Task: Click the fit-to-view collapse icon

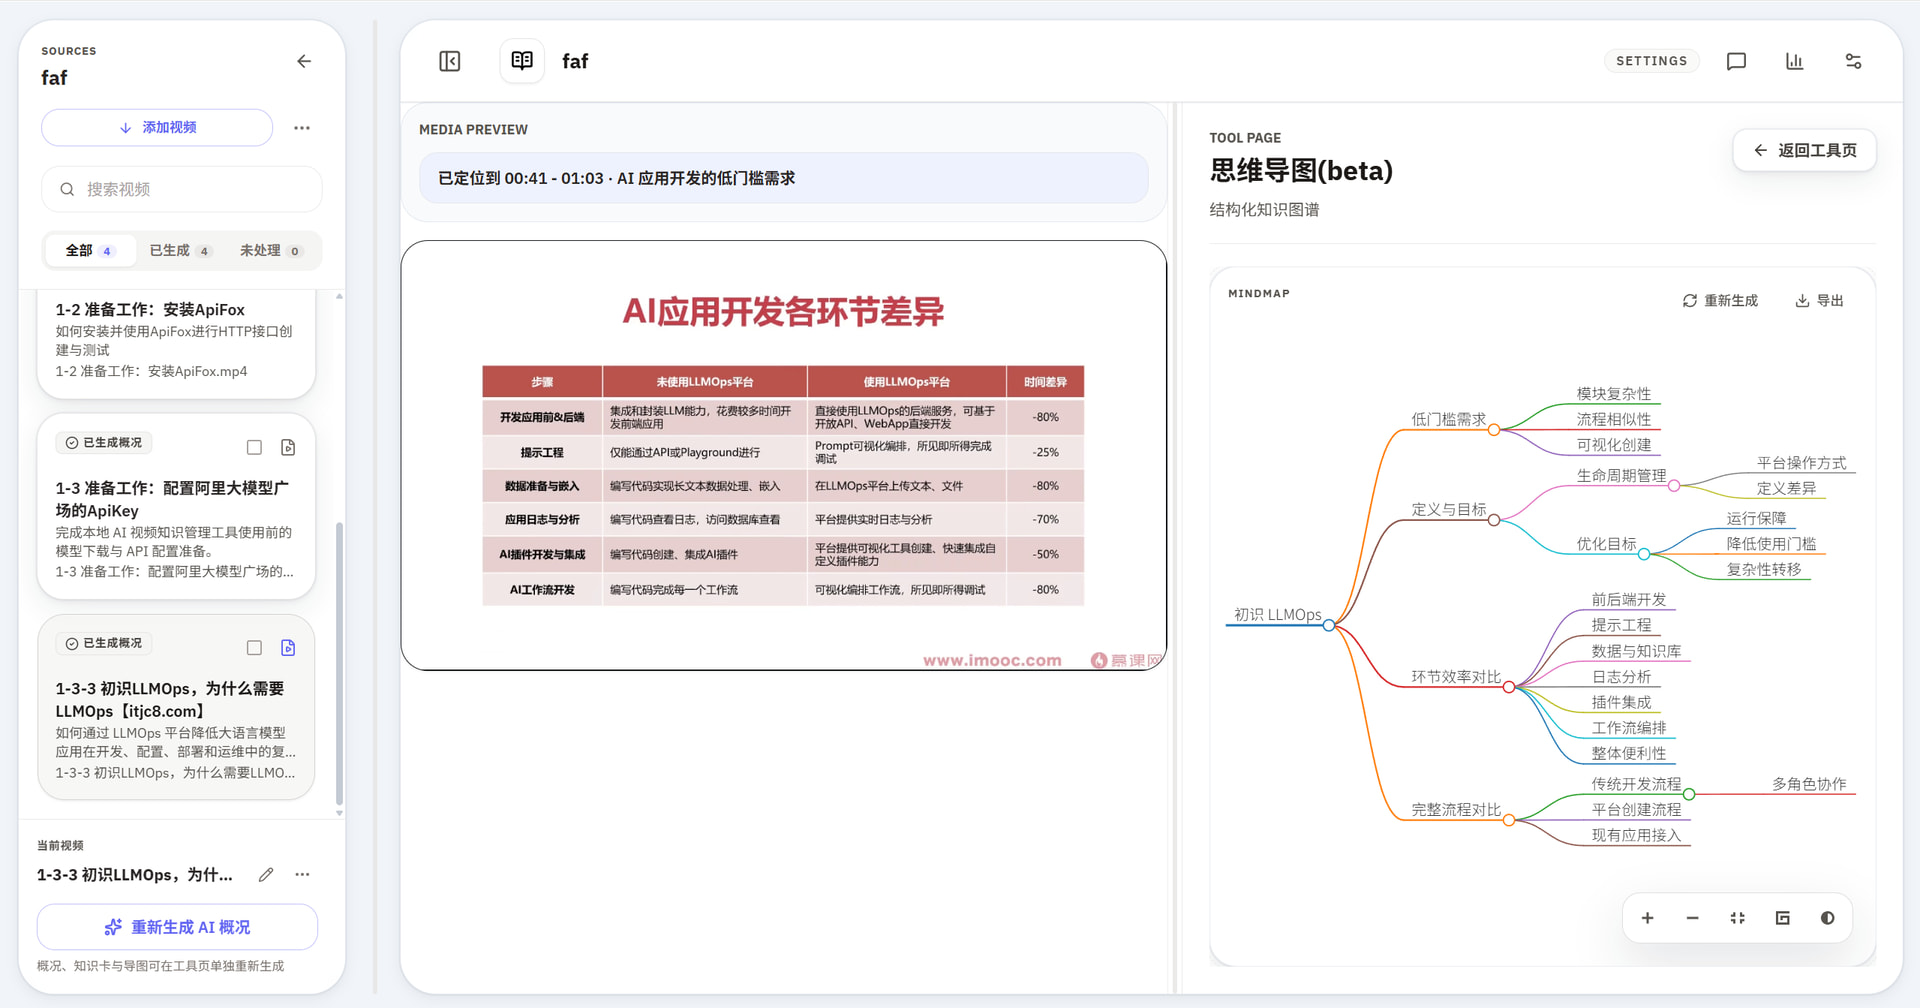Action: tap(1738, 918)
